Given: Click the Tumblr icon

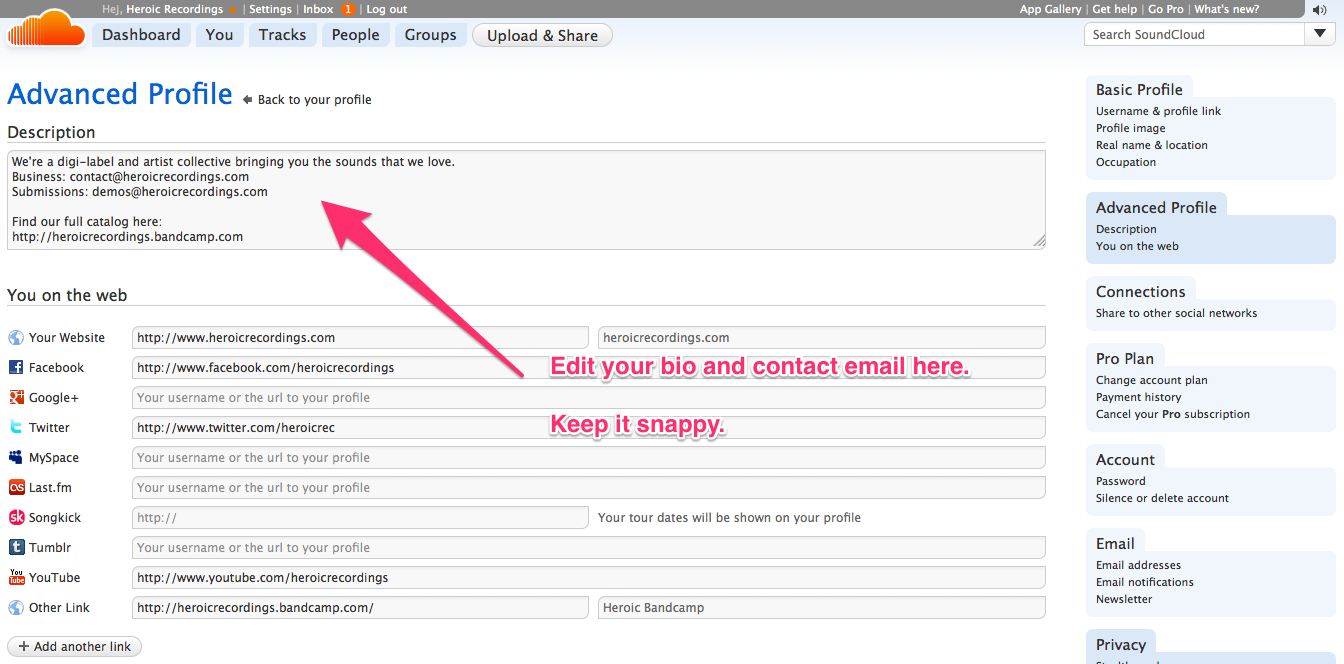Looking at the screenshot, I should 16,548.
